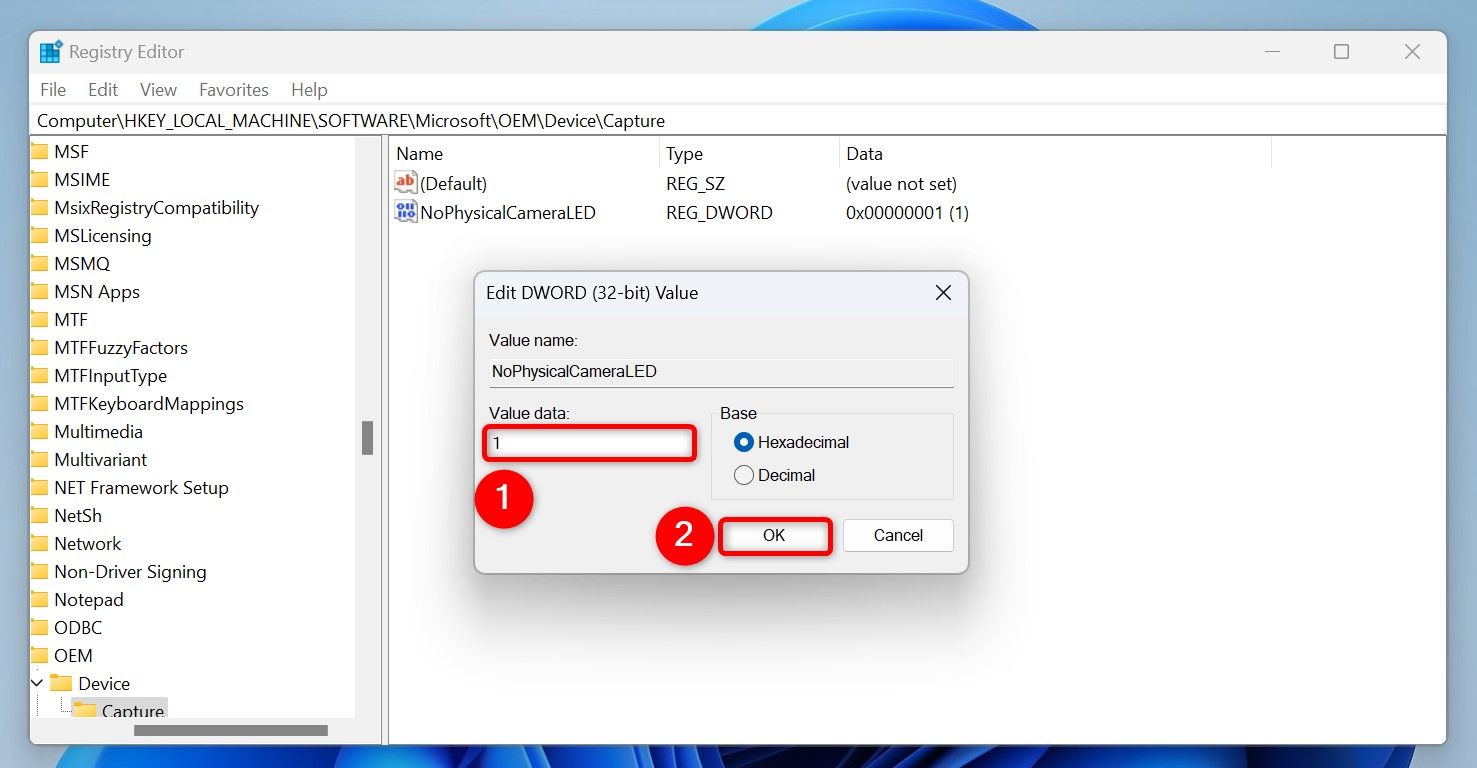
Task: Click the REG_DWORD type cell
Action: [x=719, y=213]
